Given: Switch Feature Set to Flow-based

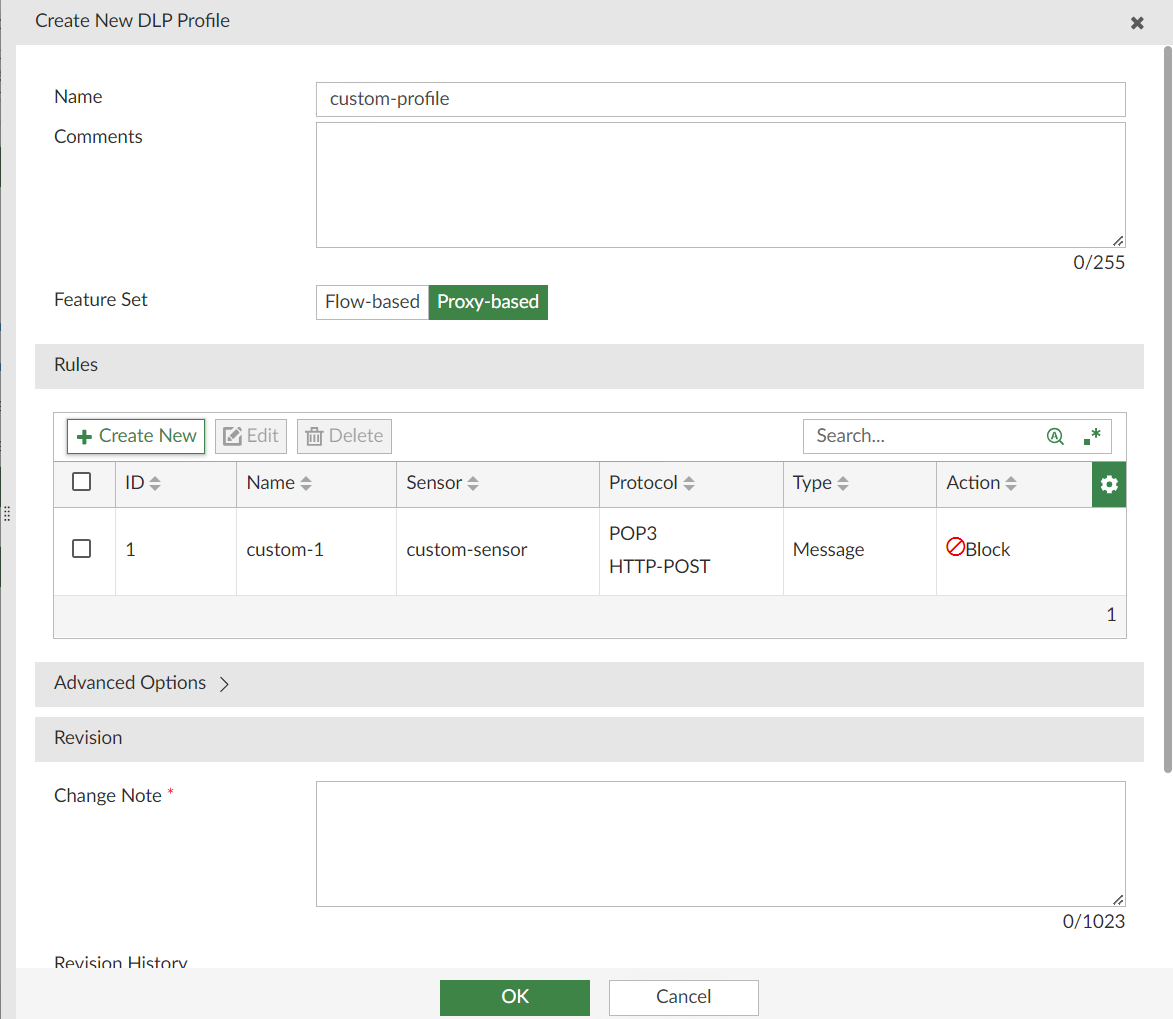Looking at the screenshot, I should point(371,302).
